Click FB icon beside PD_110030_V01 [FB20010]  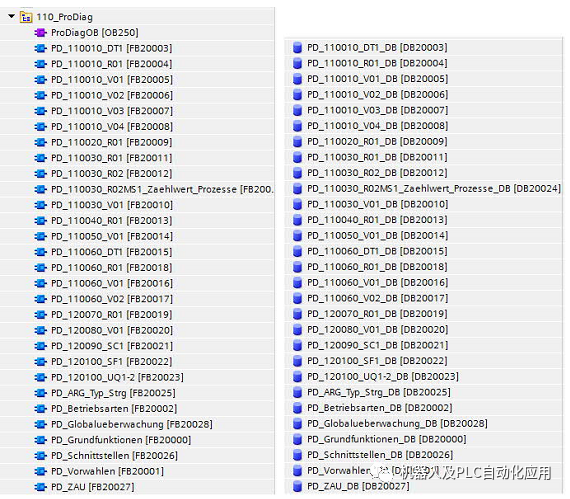click(x=40, y=205)
